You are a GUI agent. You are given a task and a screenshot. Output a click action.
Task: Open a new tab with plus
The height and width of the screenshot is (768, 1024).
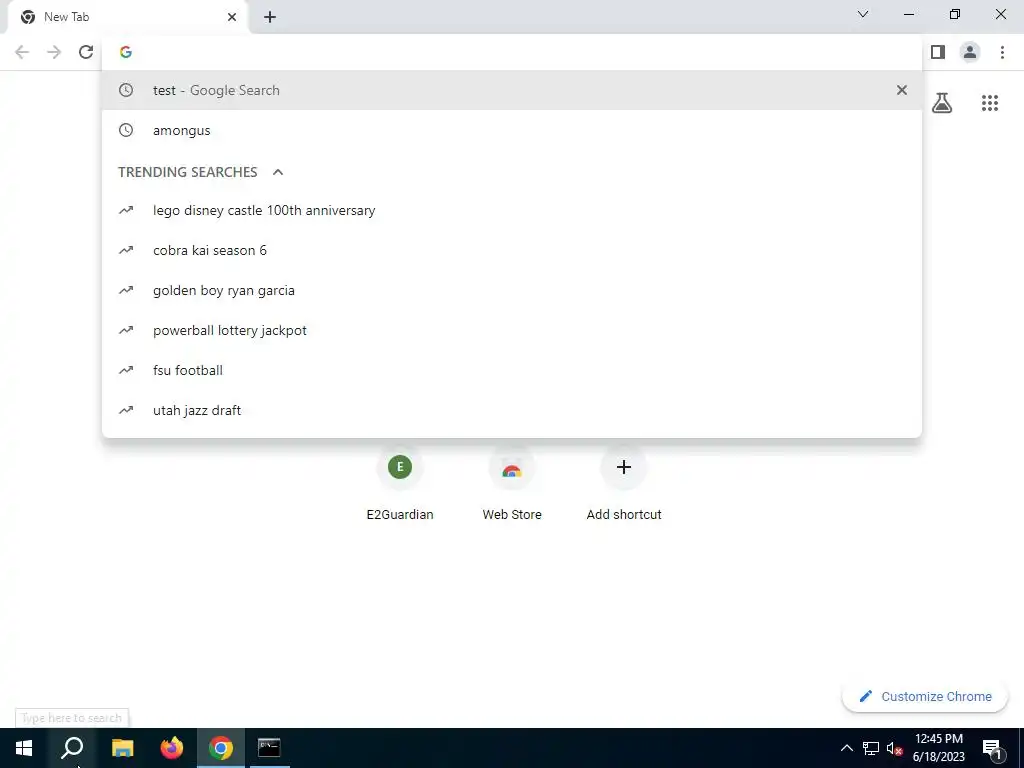[x=270, y=17]
